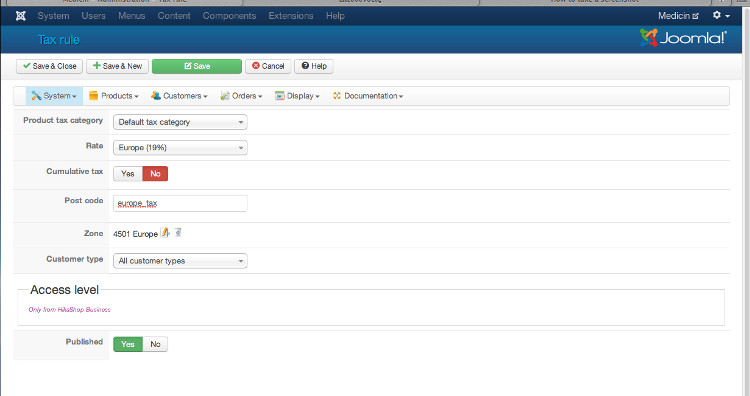Set Cumulative tax to No

155,174
